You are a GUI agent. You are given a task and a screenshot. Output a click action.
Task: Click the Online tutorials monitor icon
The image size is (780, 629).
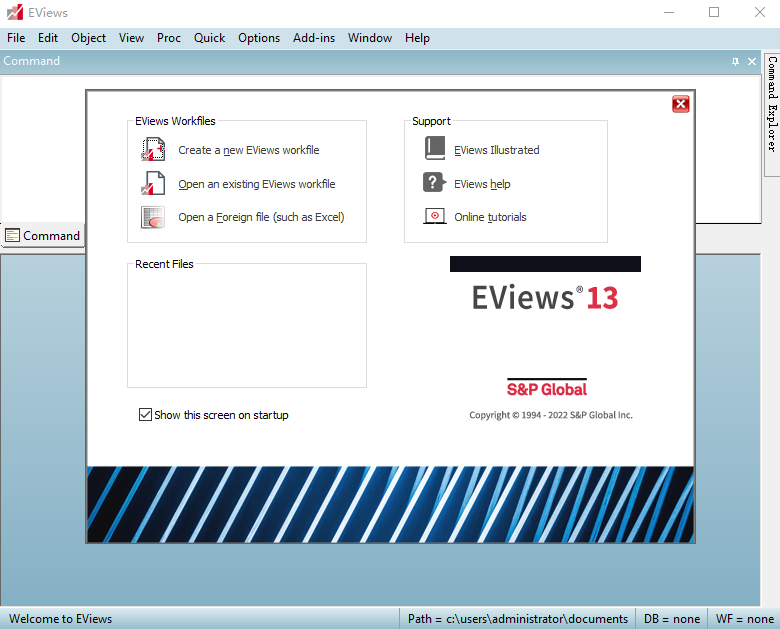pyautogui.click(x=434, y=216)
